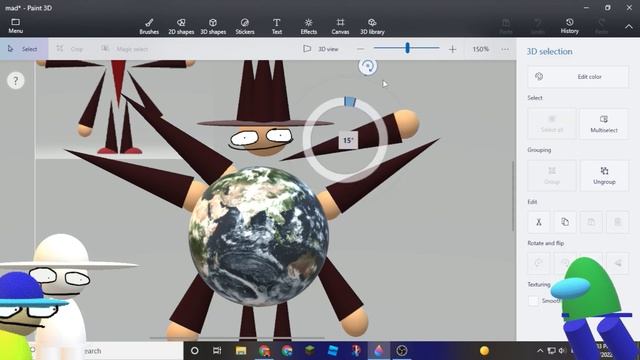
Task: Click the Paste toolbar icon
Action: (506, 26)
